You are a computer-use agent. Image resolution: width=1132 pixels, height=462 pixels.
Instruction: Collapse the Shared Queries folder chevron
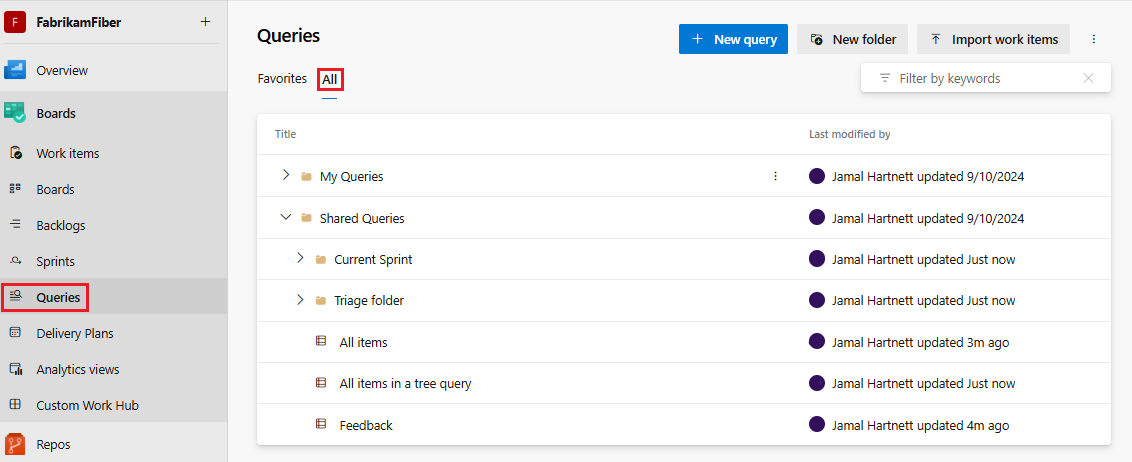point(286,217)
